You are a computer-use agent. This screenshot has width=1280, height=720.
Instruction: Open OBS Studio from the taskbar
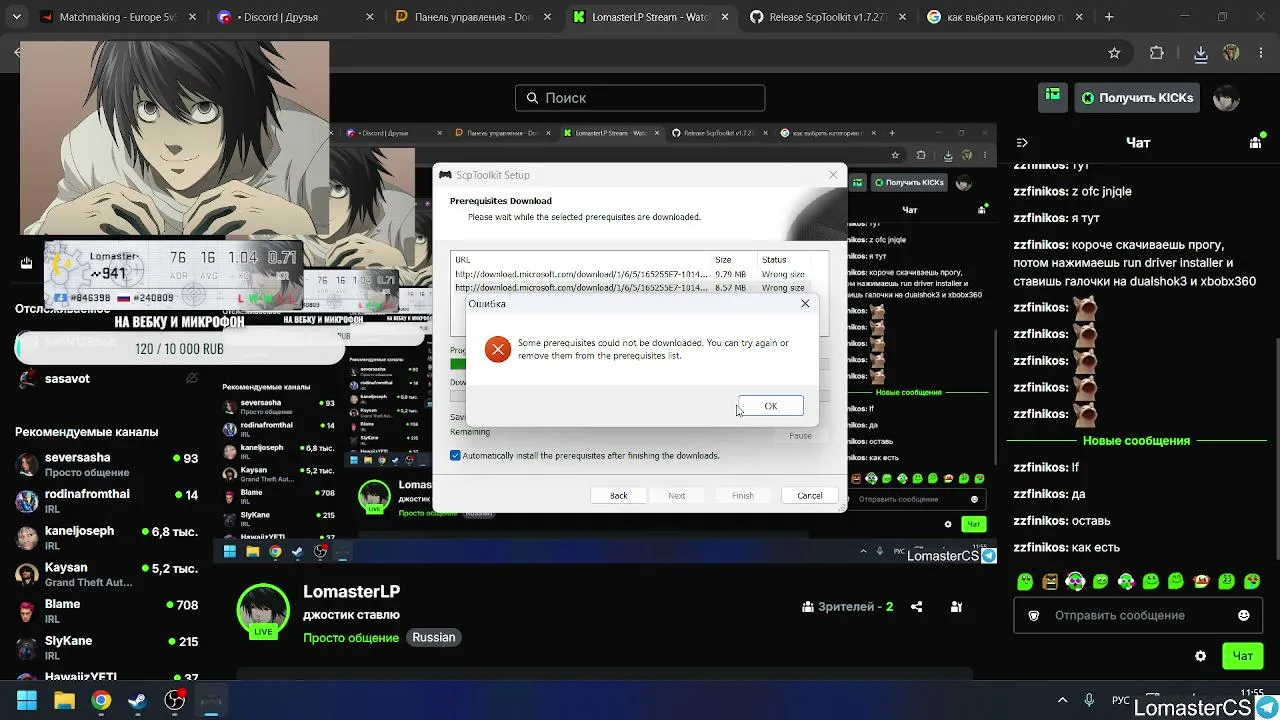[x=175, y=700]
